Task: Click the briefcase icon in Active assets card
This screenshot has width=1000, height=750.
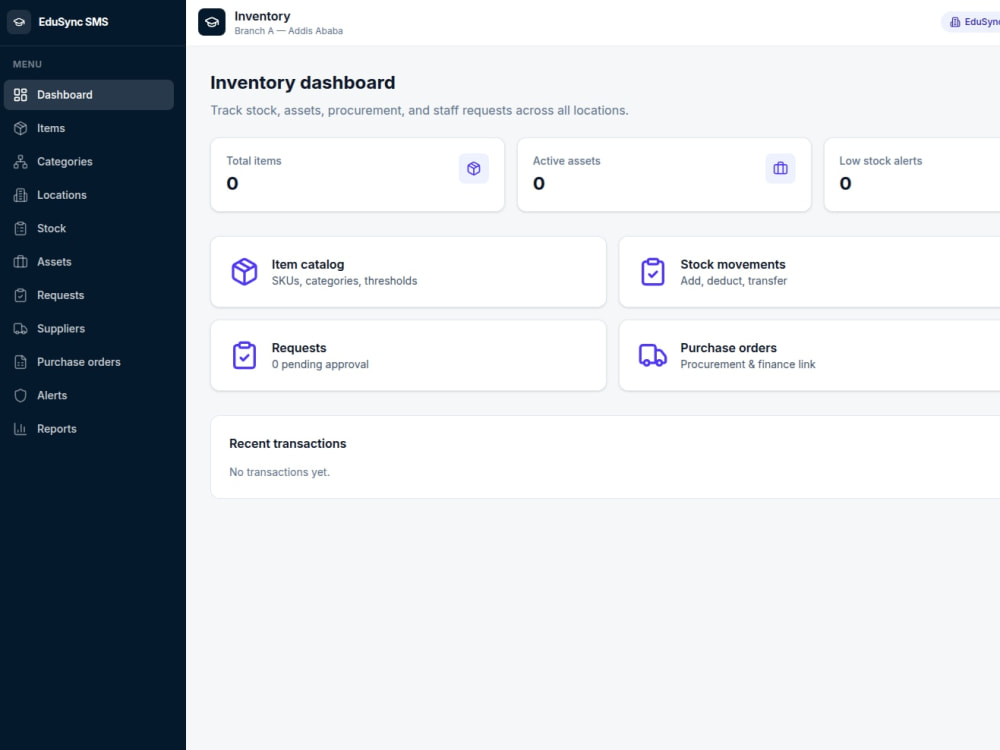Action: (x=781, y=168)
